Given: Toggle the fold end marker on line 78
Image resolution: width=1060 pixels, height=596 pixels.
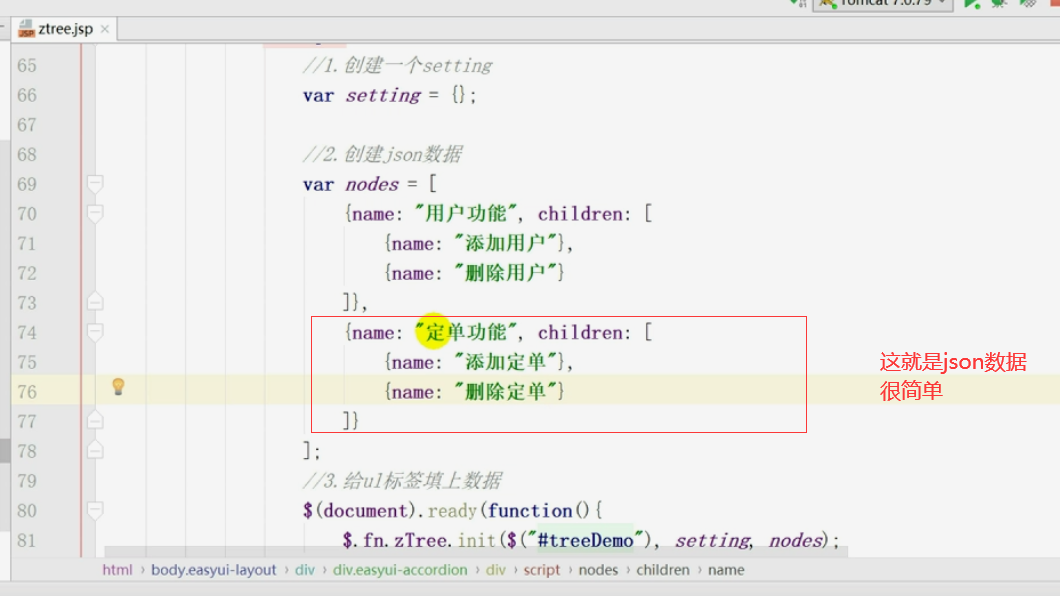Looking at the screenshot, I should pyautogui.click(x=95, y=451).
